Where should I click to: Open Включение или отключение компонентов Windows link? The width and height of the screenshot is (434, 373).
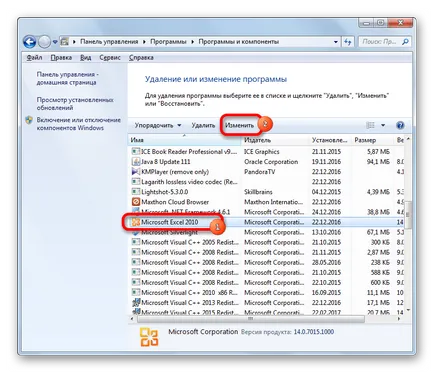[x=79, y=124]
